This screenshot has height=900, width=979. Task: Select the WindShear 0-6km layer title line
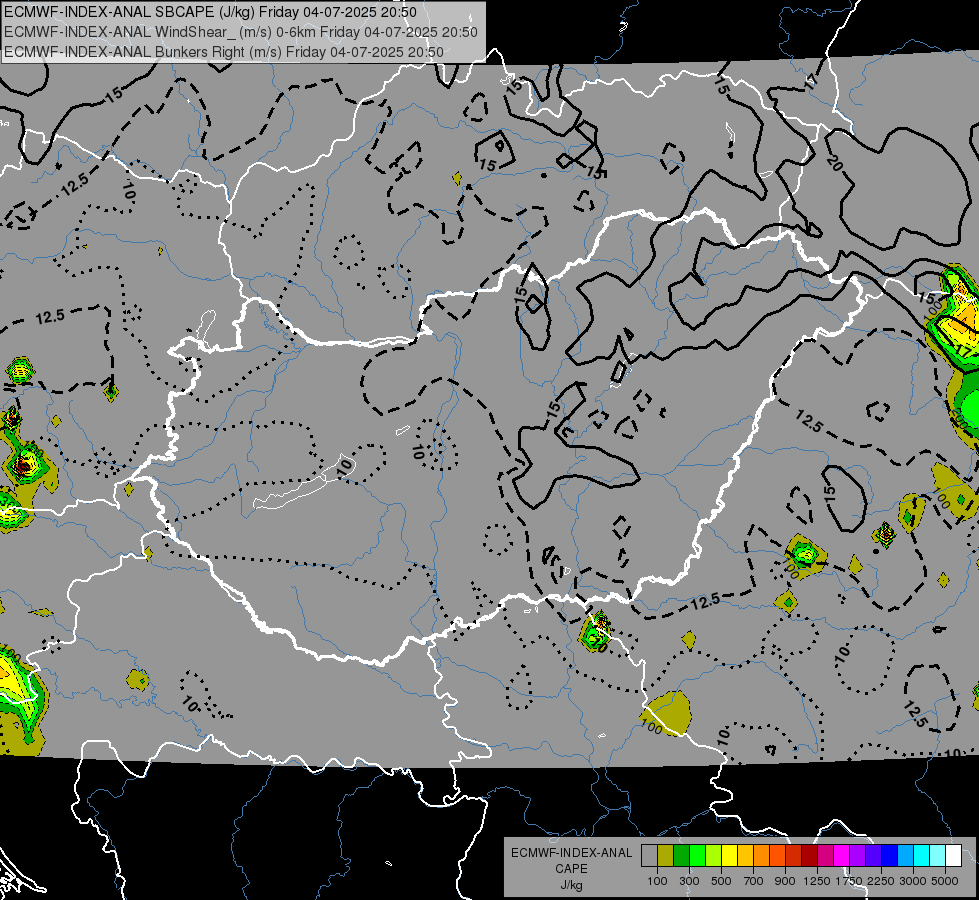click(241, 32)
